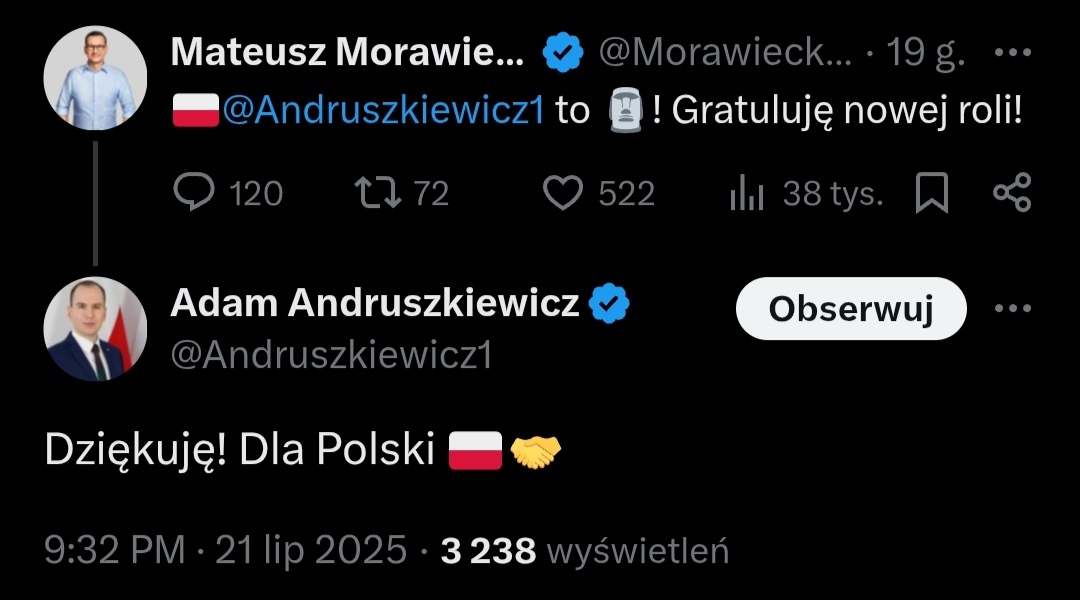Click the 3 238 wyświetleń view count
Image resolution: width=1080 pixels, height=600 pixels.
585,549
